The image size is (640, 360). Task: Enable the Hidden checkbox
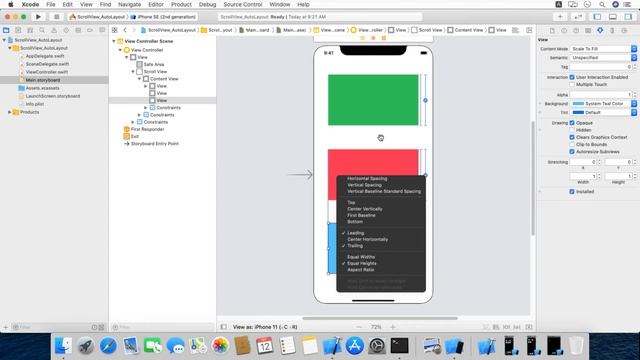tap(572, 130)
